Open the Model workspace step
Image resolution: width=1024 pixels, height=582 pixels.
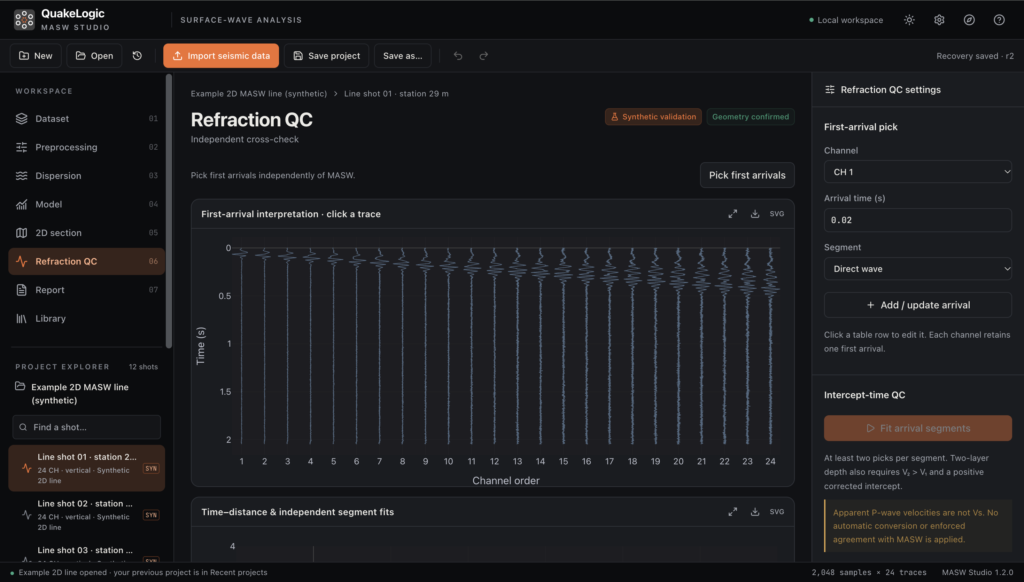(87, 204)
